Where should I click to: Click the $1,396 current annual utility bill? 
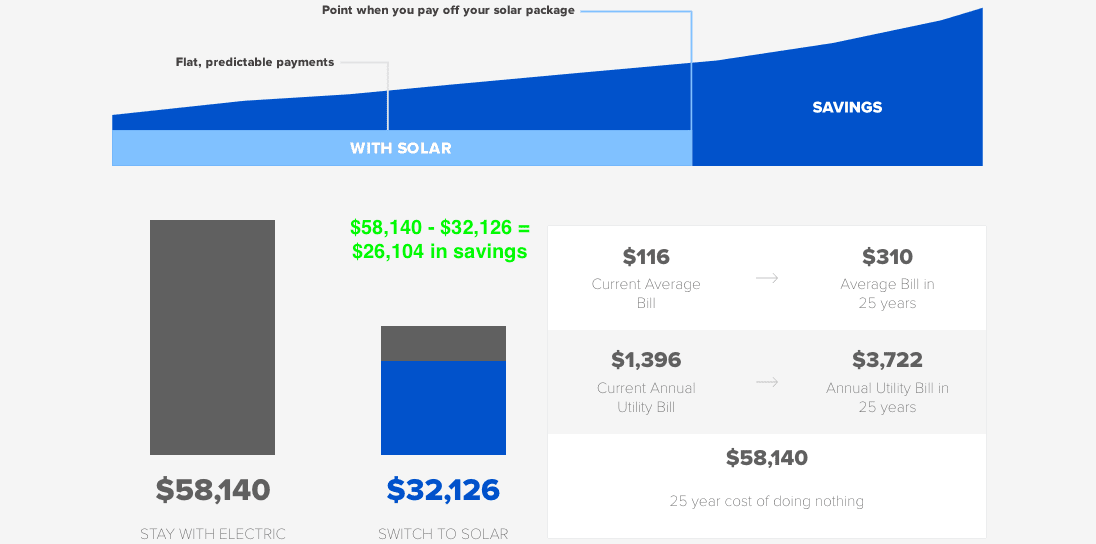(646, 360)
